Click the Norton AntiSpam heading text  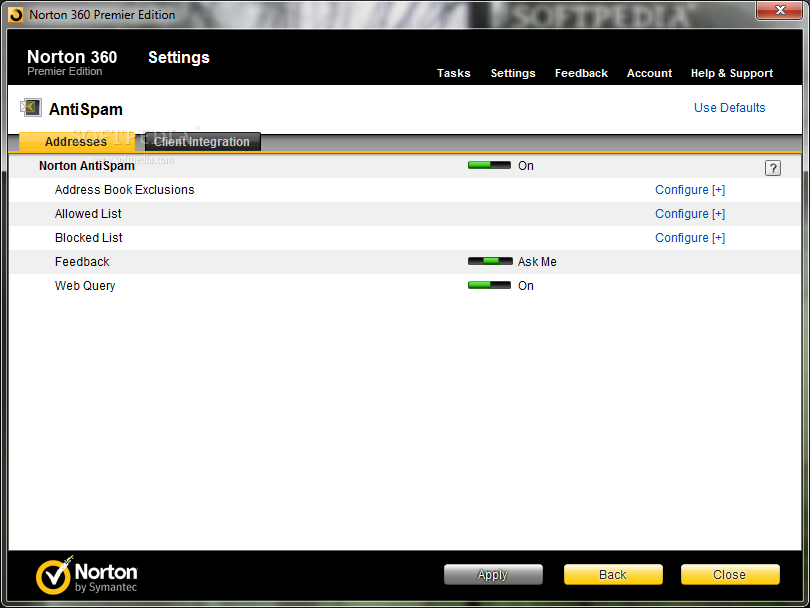point(87,166)
